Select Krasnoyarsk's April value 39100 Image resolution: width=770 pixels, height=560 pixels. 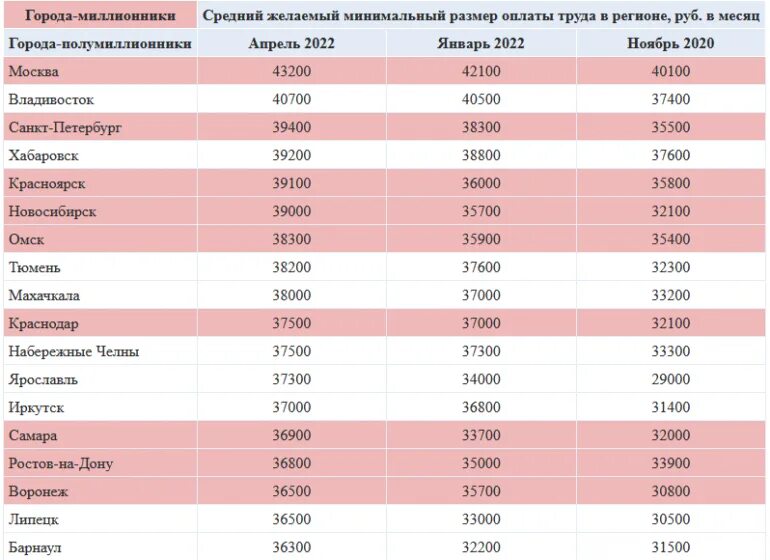(x=292, y=183)
